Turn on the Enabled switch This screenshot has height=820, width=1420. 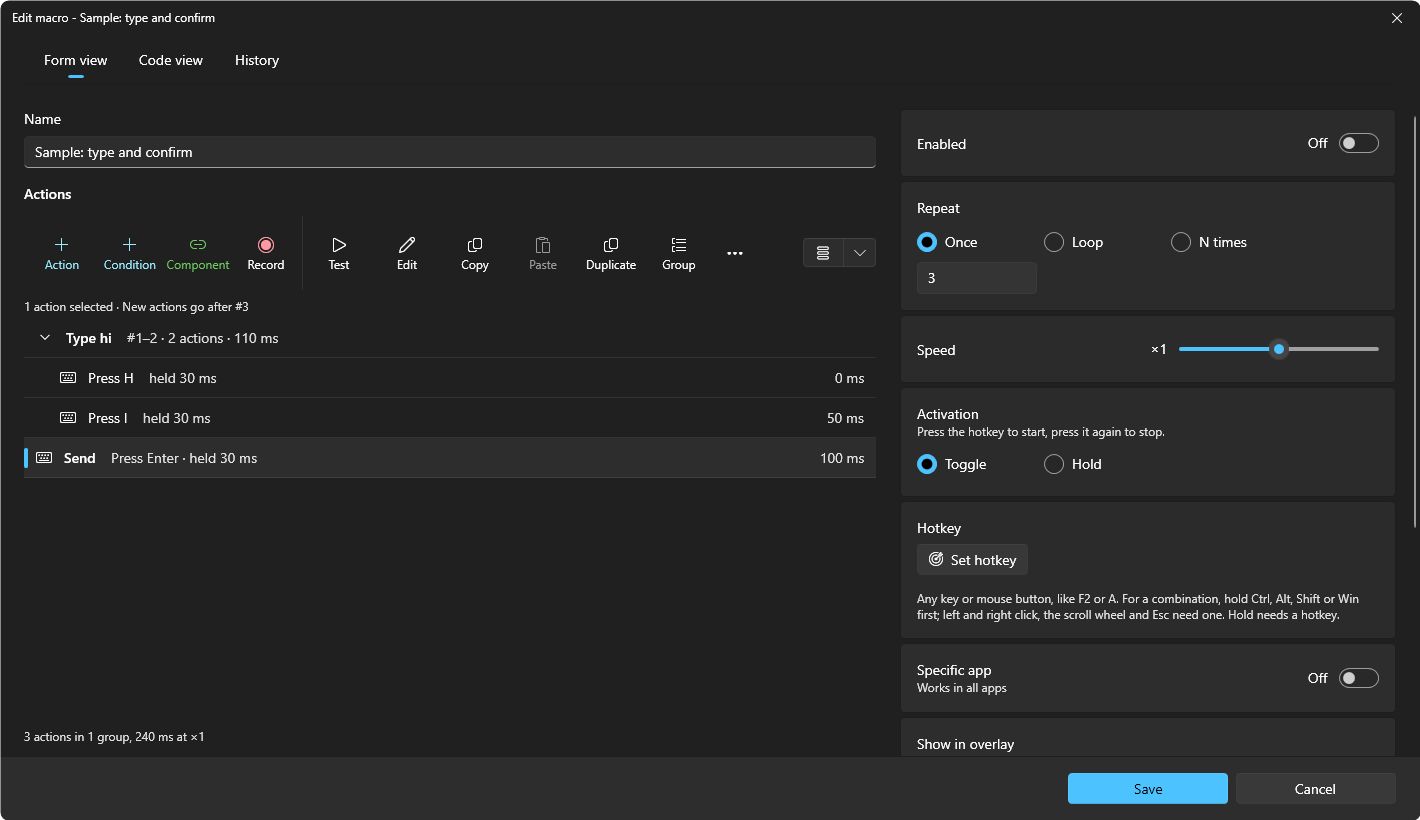click(1359, 143)
